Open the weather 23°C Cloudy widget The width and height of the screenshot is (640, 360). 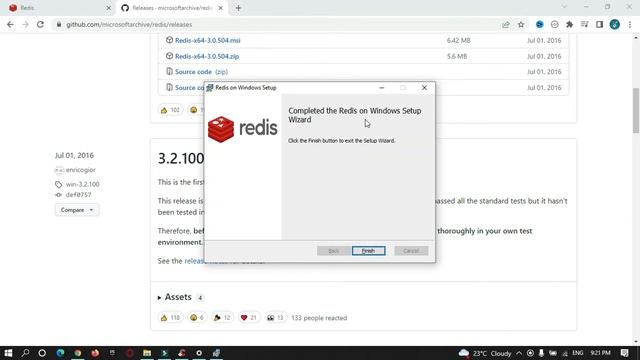485,353
